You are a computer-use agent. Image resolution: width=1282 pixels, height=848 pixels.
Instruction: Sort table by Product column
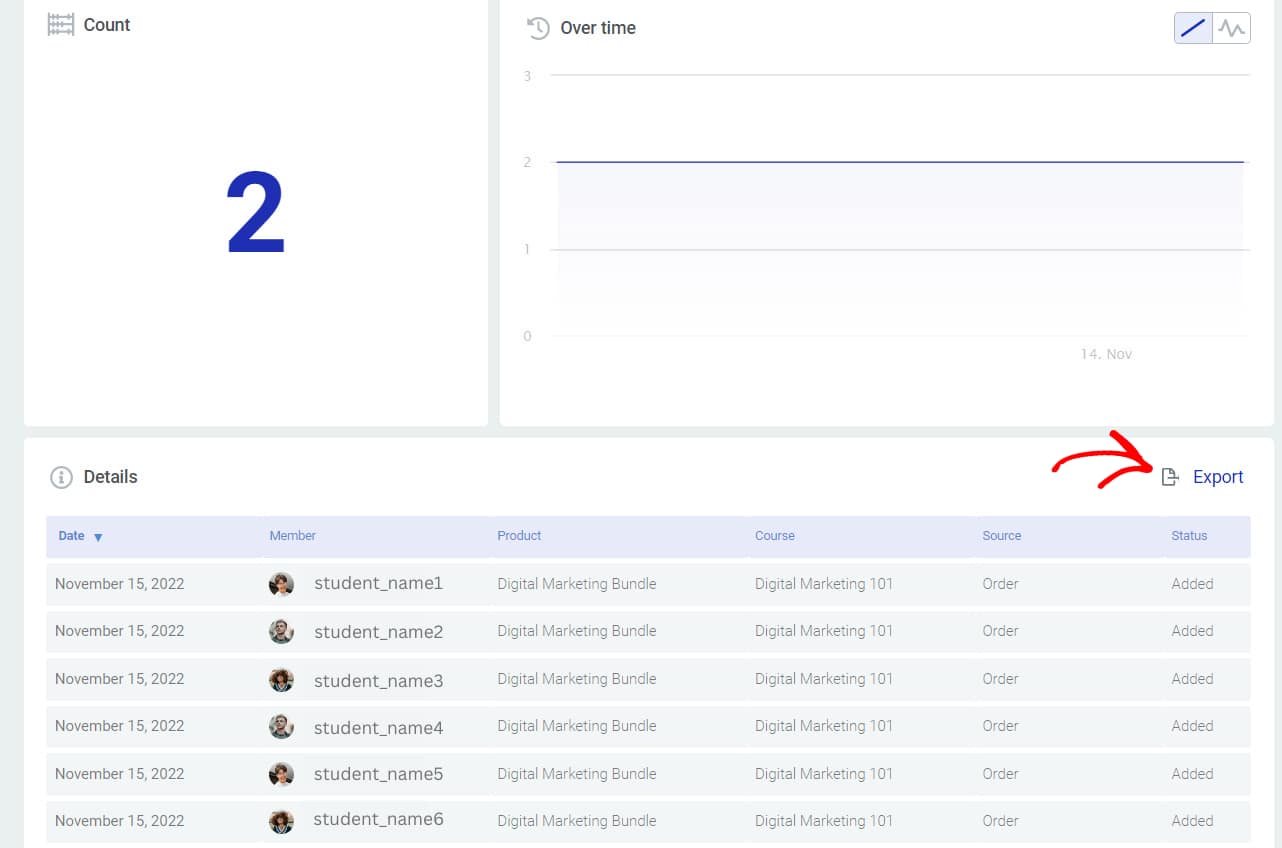519,536
